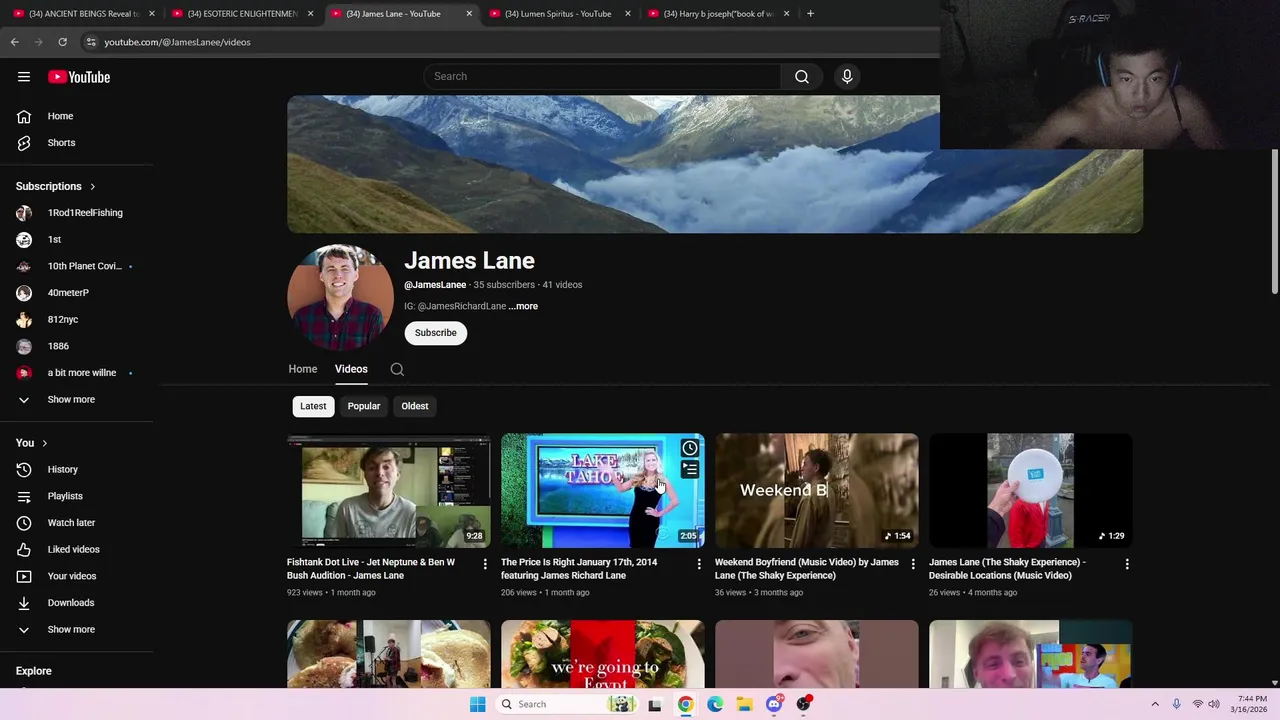This screenshot has width=1280, height=720.
Task: Switch to the ESOTERIC ENLIGHTENMENT browser tab
Action: click(240, 14)
